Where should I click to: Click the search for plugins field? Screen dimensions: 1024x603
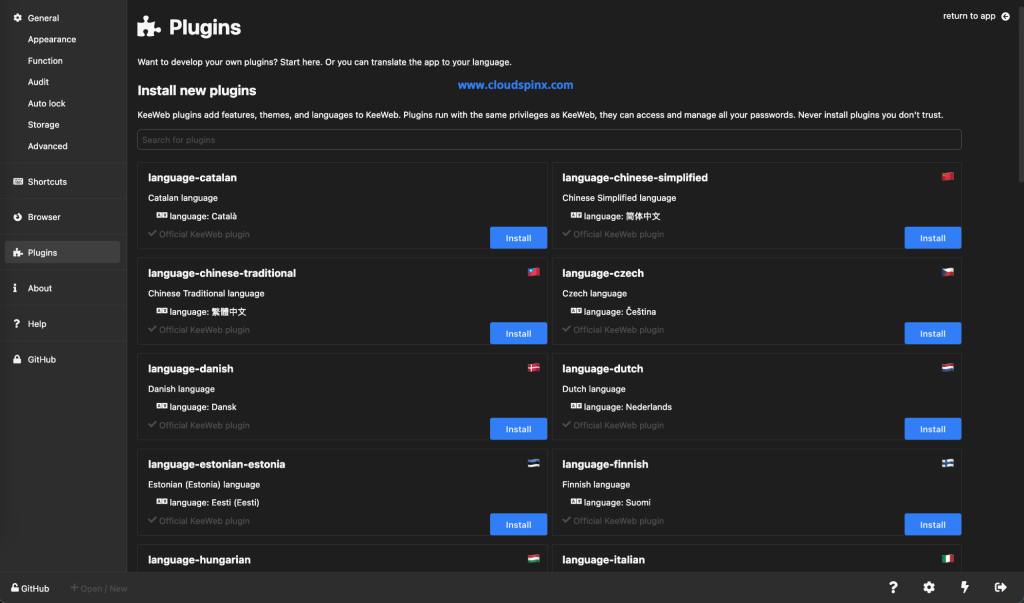click(x=548, y=139)
